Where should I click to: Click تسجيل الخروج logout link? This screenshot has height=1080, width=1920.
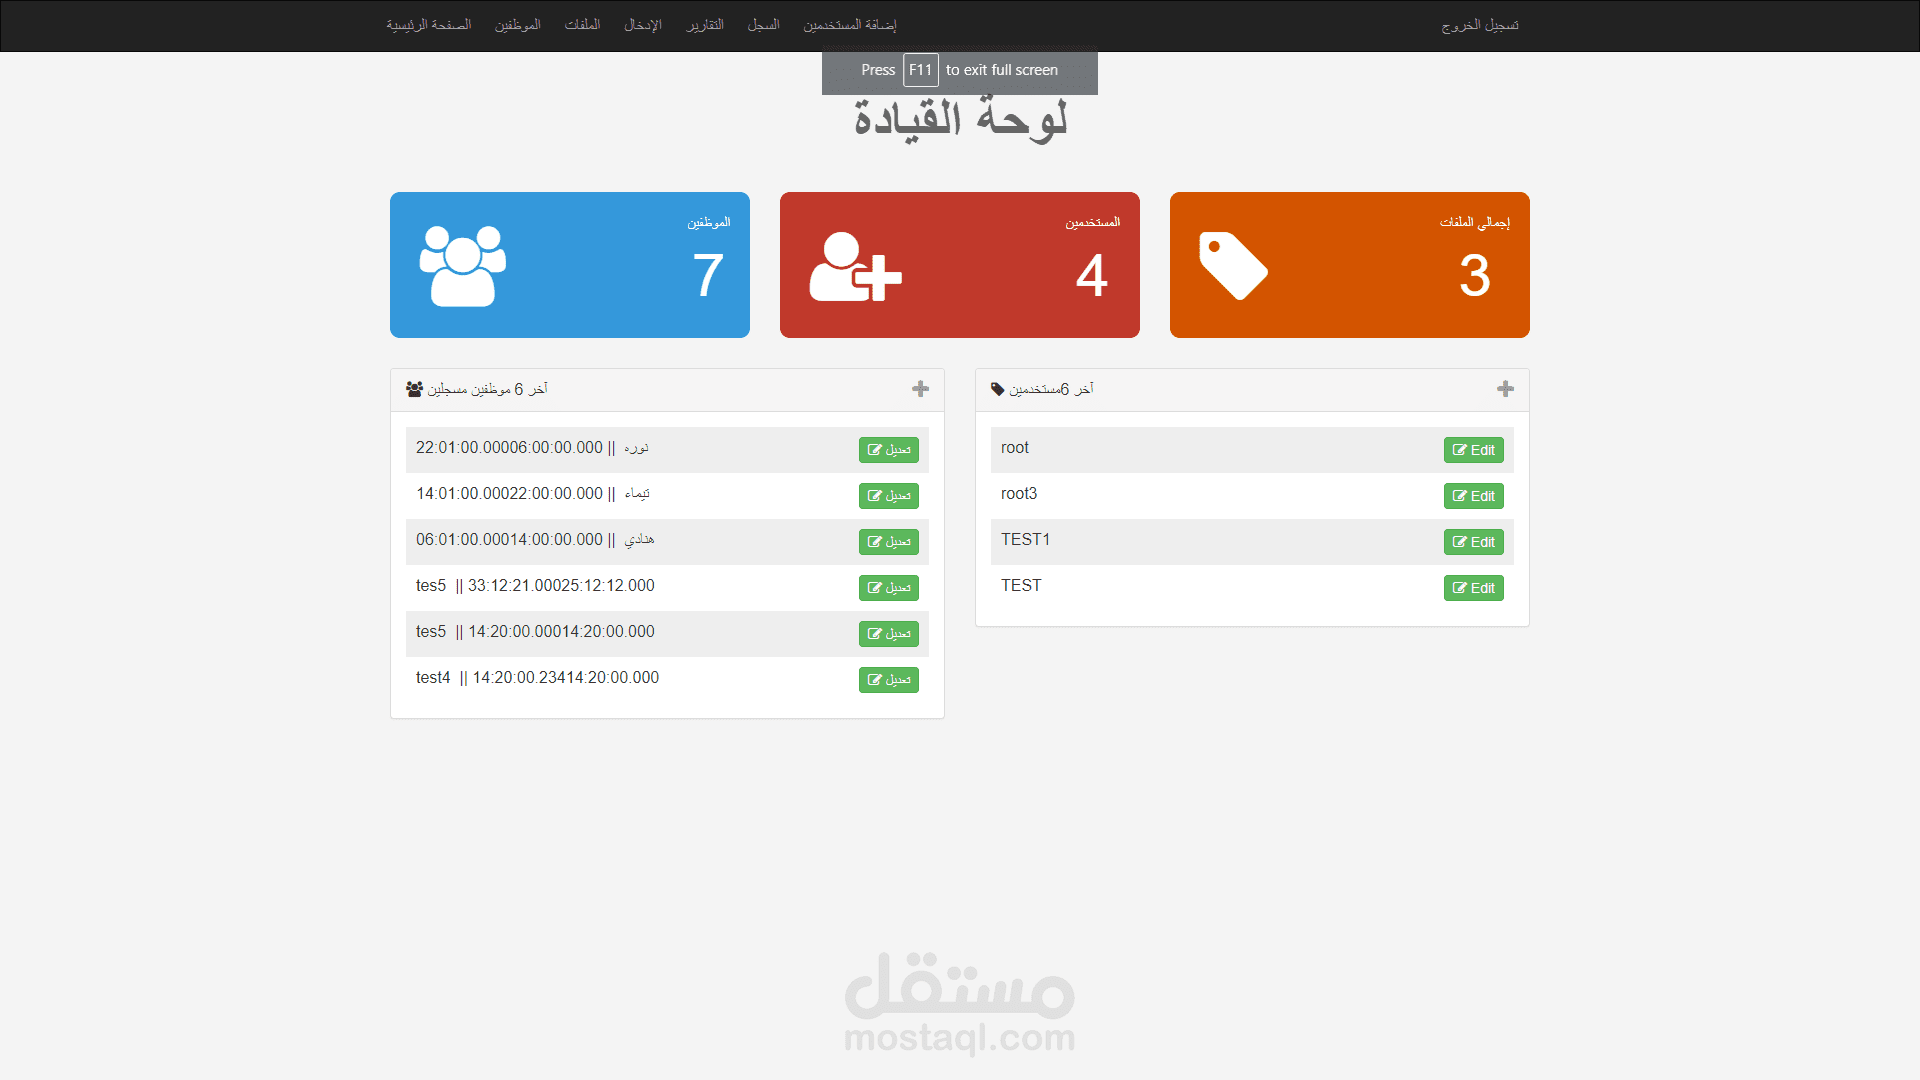1479,25
